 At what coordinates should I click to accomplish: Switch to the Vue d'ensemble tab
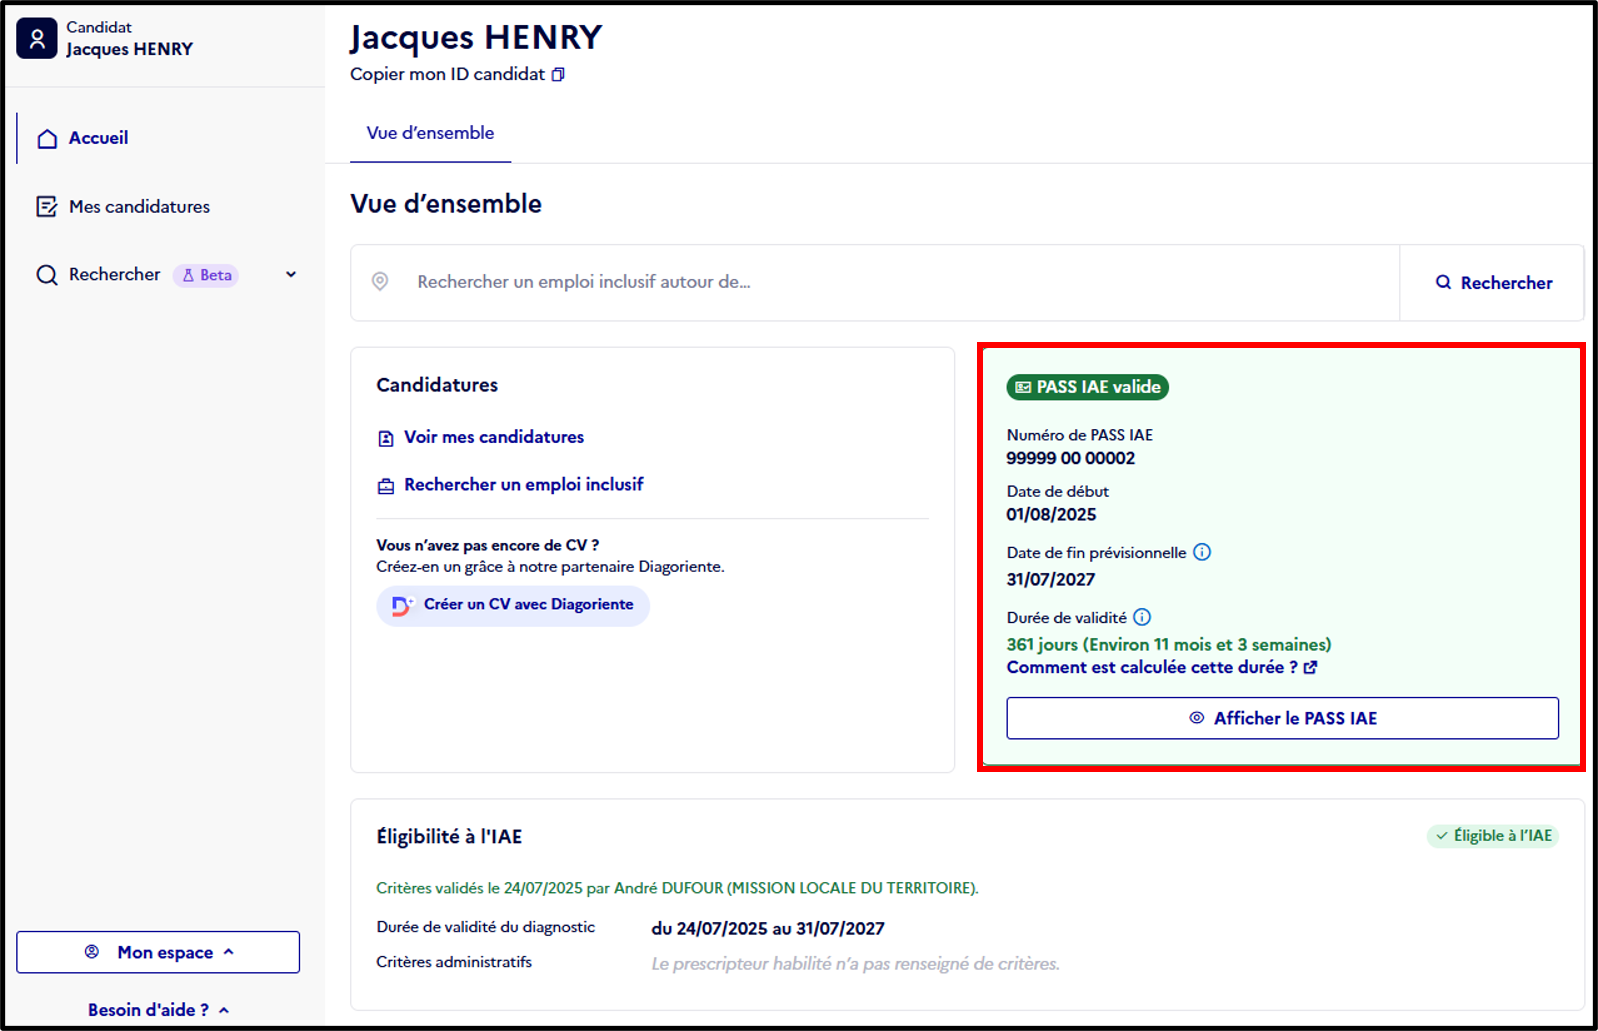[x=430, y=133]
